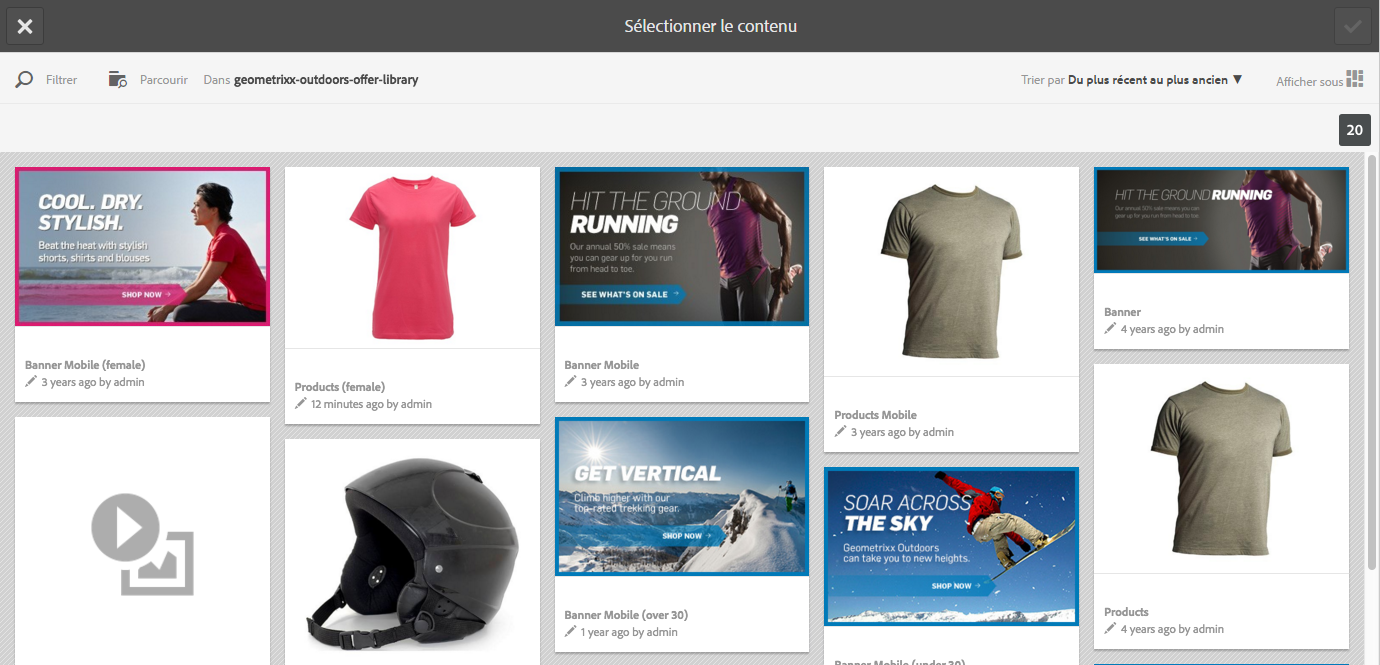
Task: Select olive t-shirt Products Mobile thumbnail
Action: (951, 271)
